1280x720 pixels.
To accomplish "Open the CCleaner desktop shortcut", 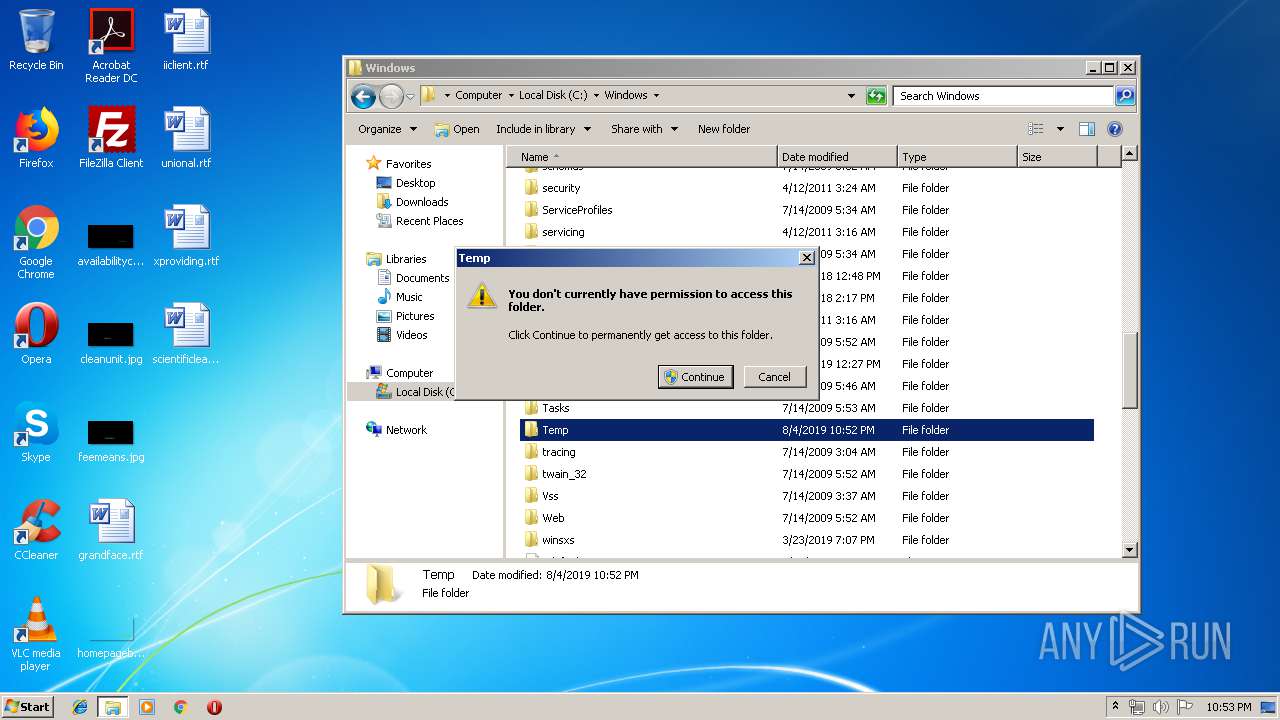I will pos(36,530).
